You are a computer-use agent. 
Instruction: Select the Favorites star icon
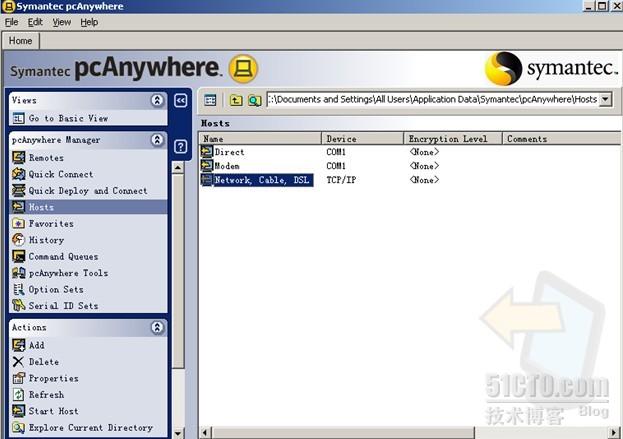click(19, 224)
